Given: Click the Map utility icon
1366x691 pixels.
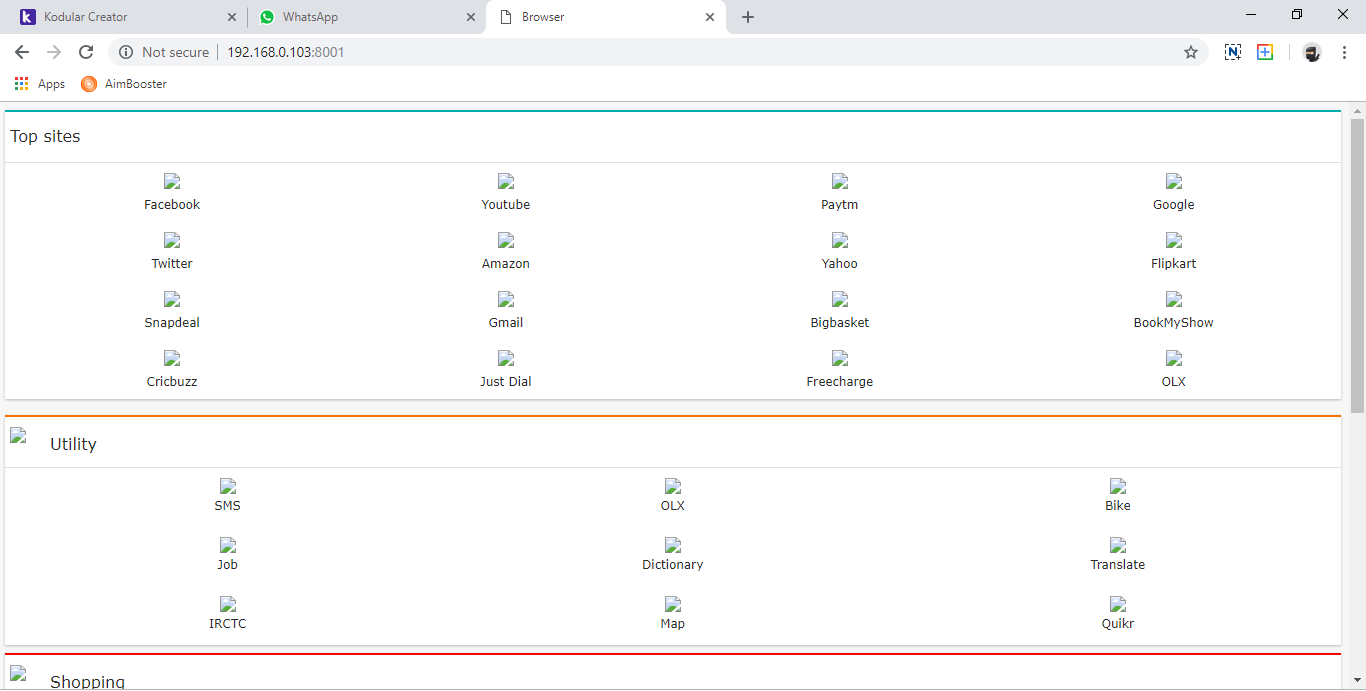Looking at the screenshot, I should 673,604.
